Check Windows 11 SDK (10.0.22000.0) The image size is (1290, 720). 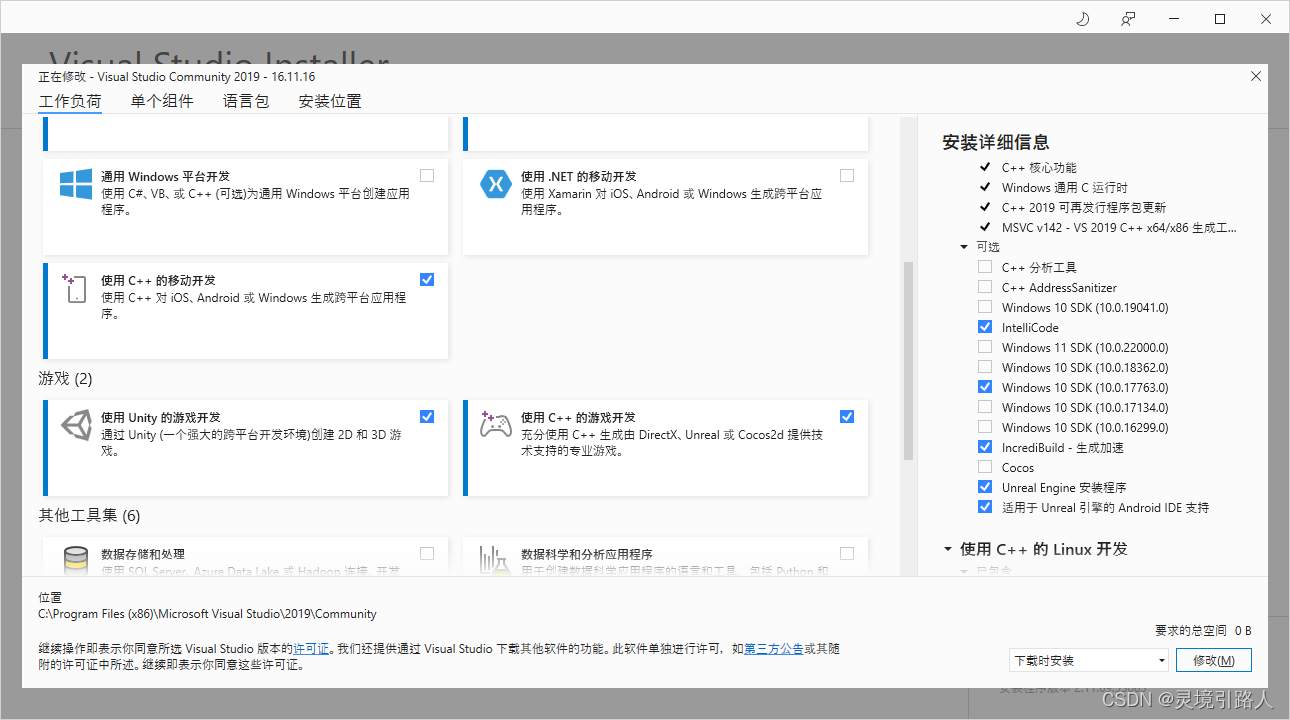(985, 347)
